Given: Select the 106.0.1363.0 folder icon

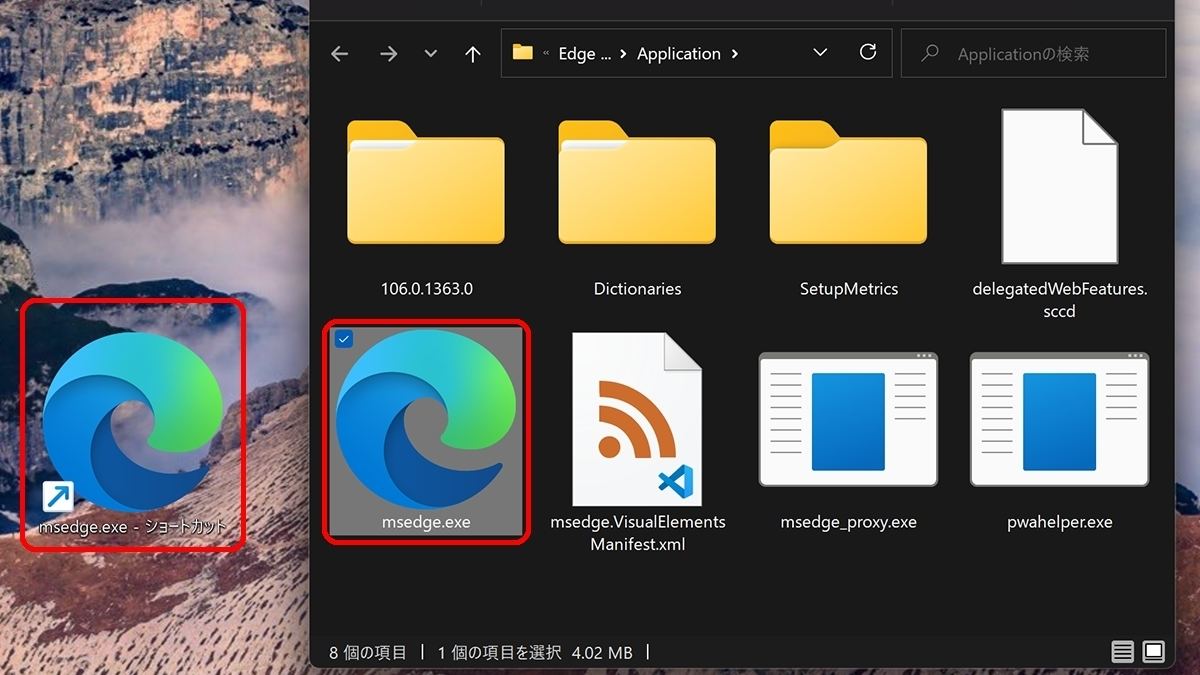Looking at the screenshot, I should pyautogui.click(x=426, y=182).
